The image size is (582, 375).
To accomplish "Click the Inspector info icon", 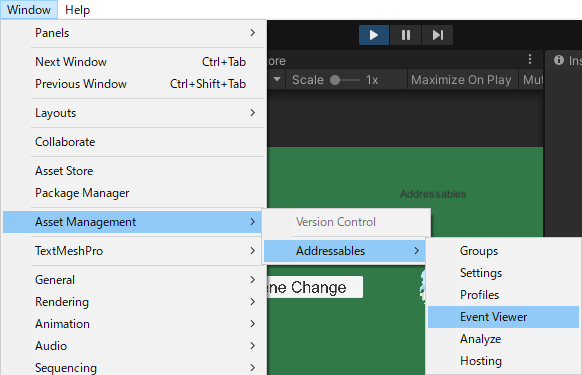I will coord(559,60).
